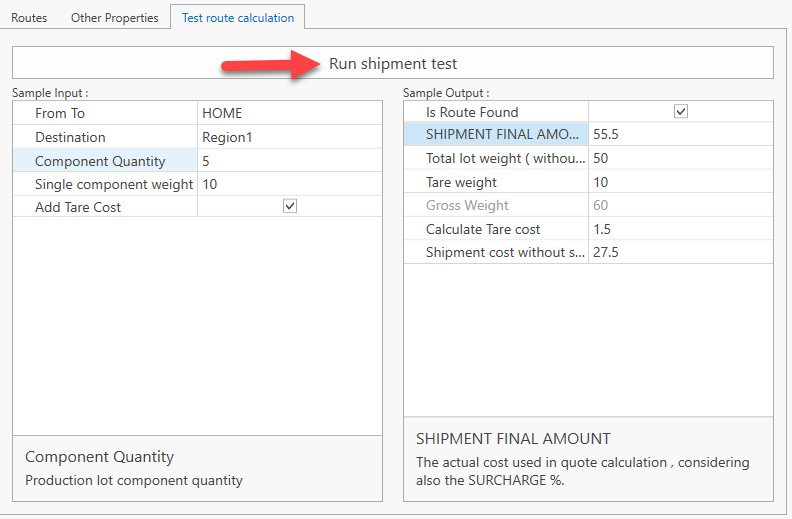Select the Shipment cost without surcharge value
This screenshot has height=519, width=792.
coord(680,252)
